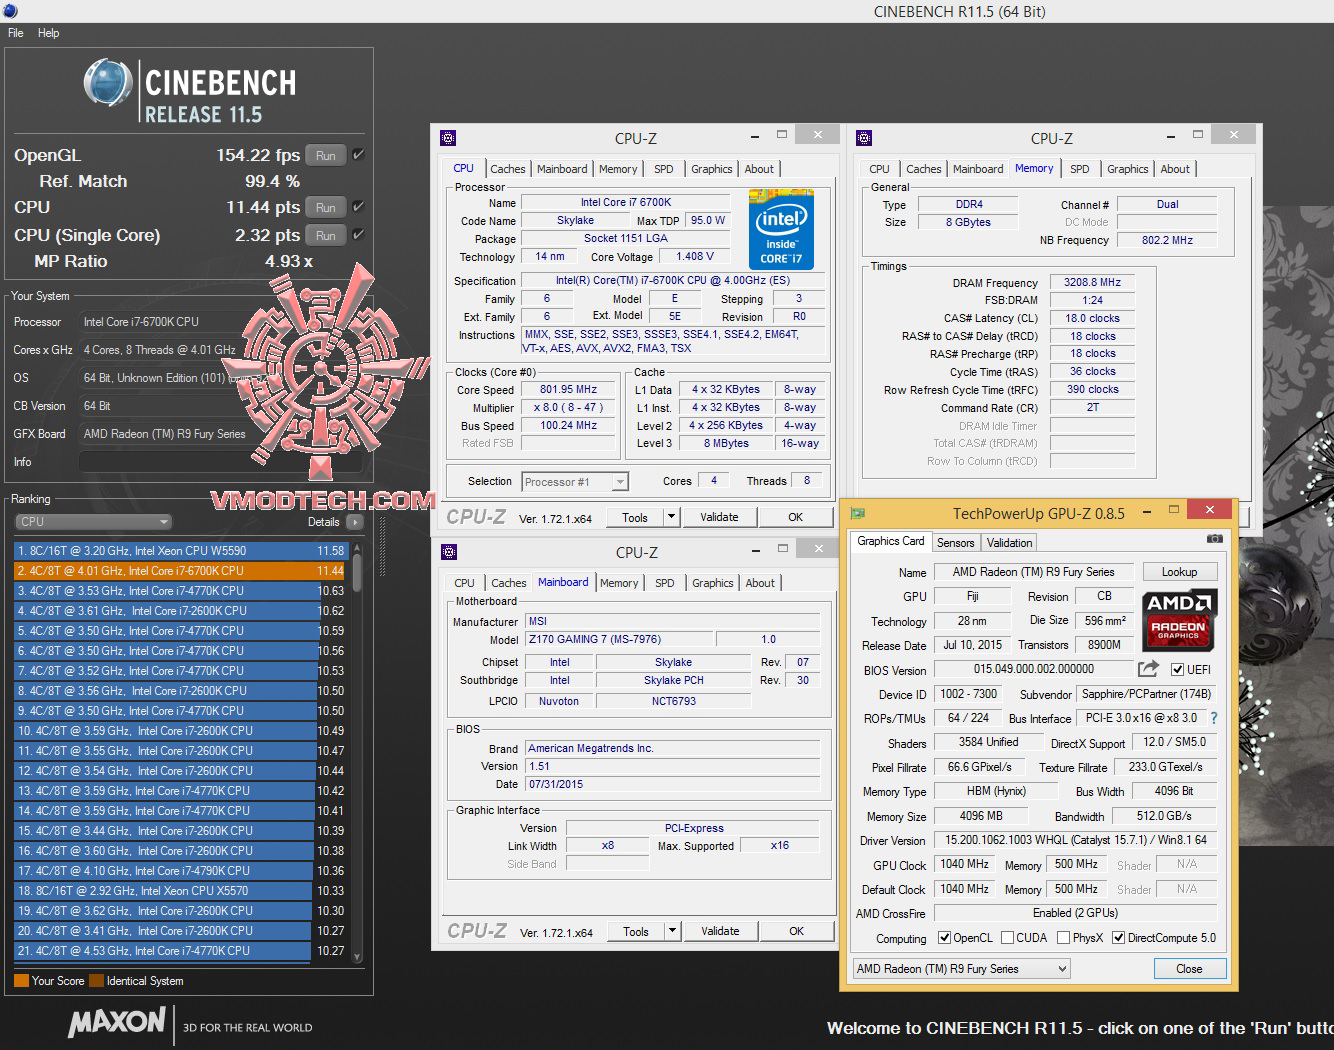
Task: Click the MAXON logo at the bottom
Action: pos(116,1022)
